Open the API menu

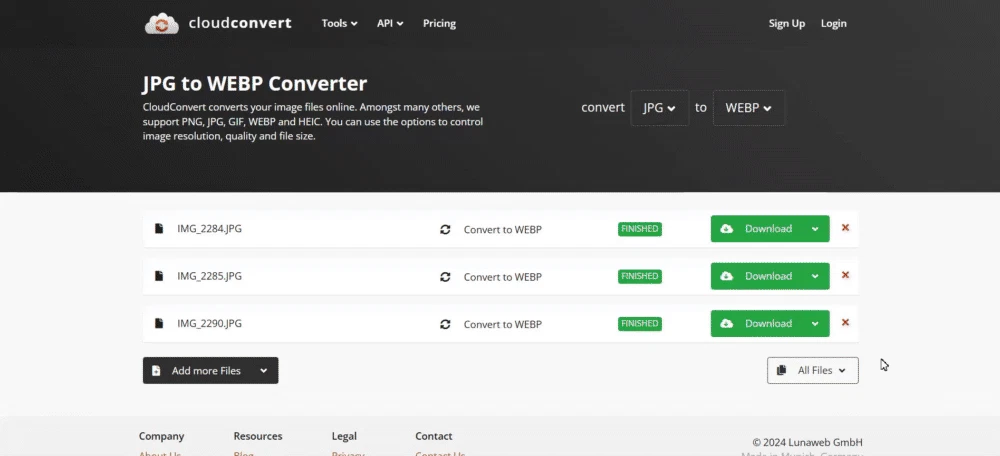(390, 24)
